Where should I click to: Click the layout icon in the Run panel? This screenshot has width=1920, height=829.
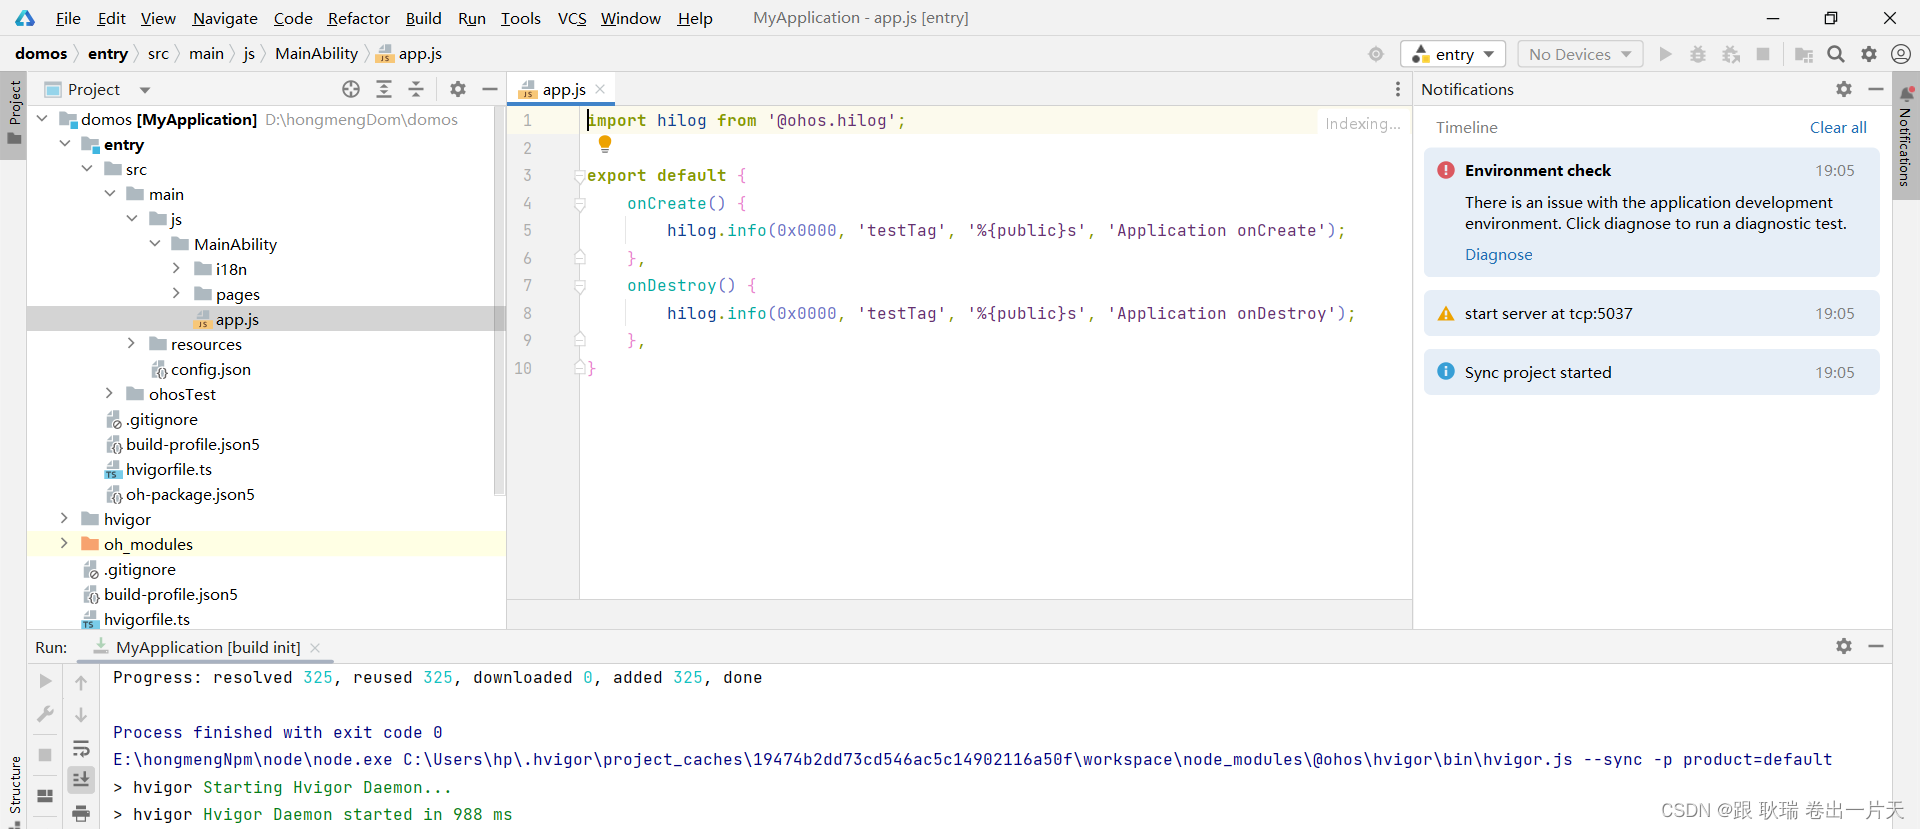click(x=45, y=796)
